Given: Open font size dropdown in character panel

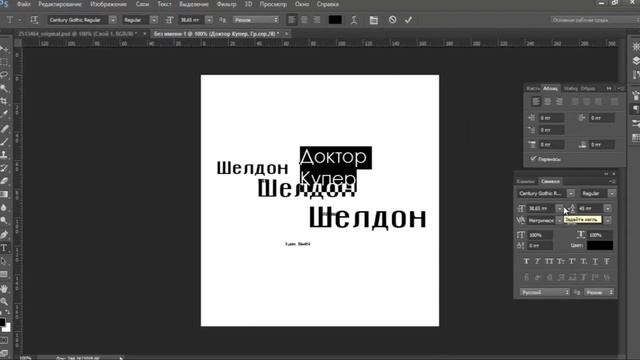Looking at the screenshot, I should 559,209.
